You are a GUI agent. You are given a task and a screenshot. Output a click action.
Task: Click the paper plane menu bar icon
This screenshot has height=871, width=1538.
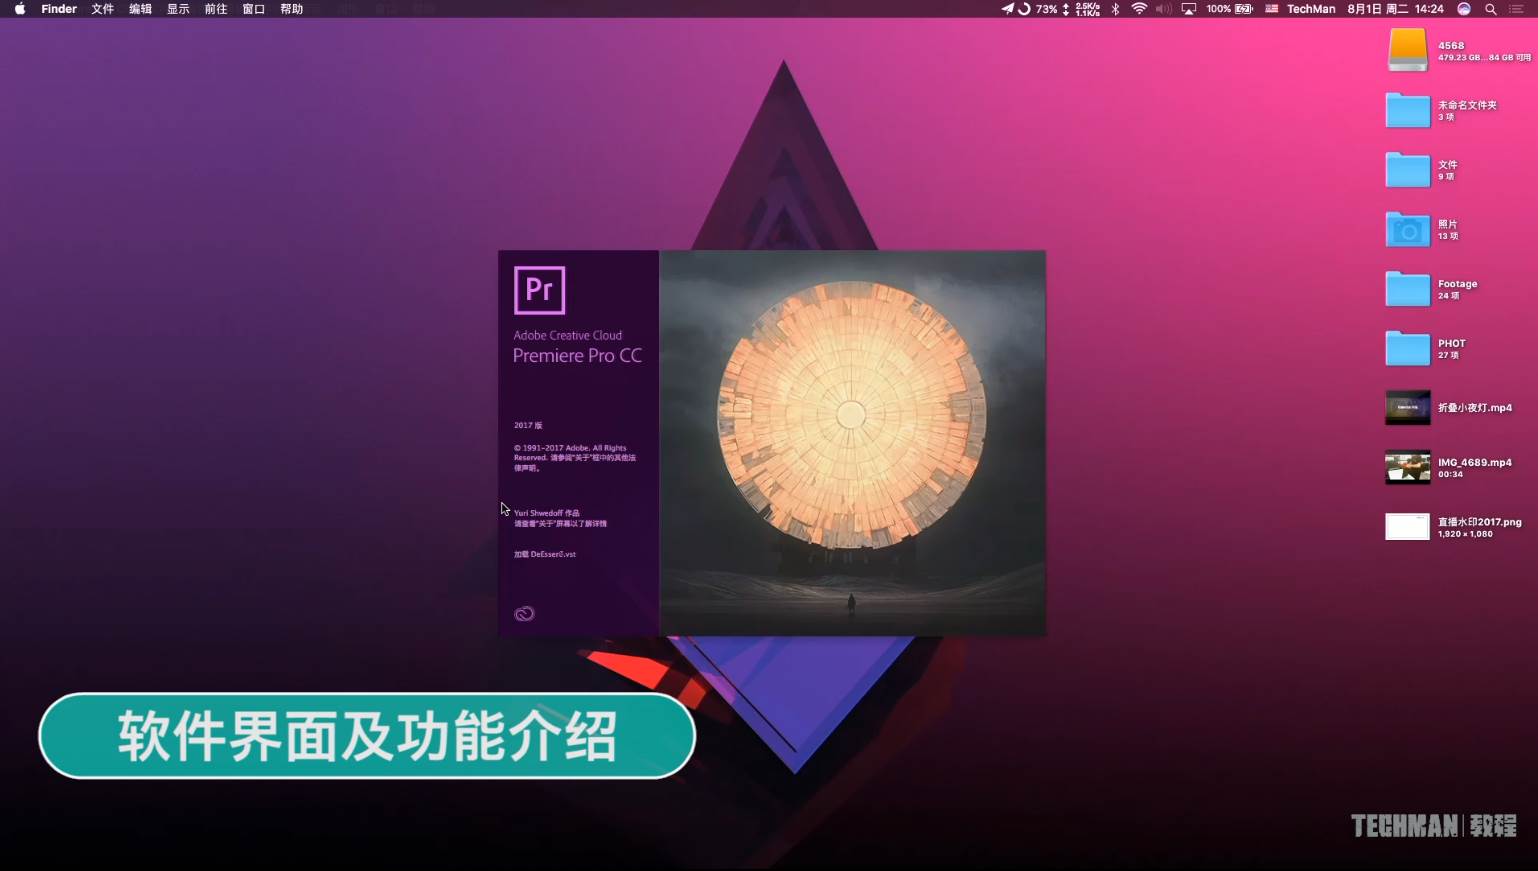[x=1007, y=9]
